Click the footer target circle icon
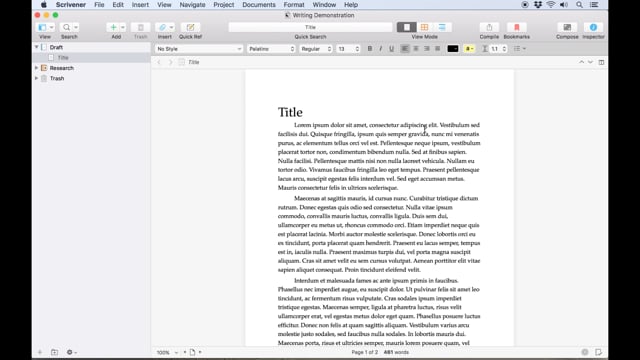 [x=584, y=352]
